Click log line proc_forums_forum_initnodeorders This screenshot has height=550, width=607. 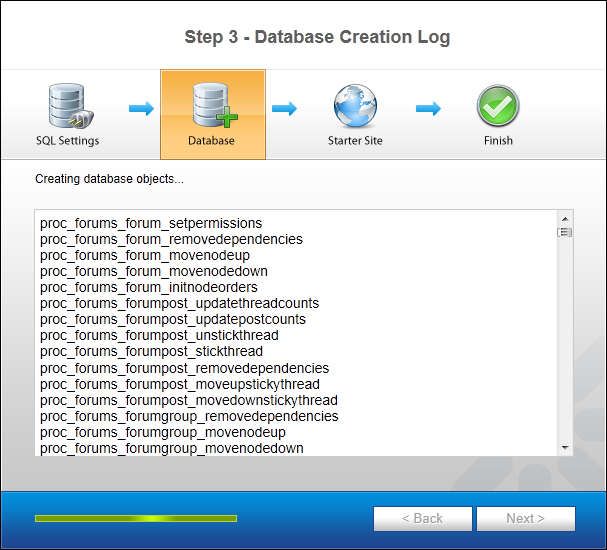(x=149, y=288)
